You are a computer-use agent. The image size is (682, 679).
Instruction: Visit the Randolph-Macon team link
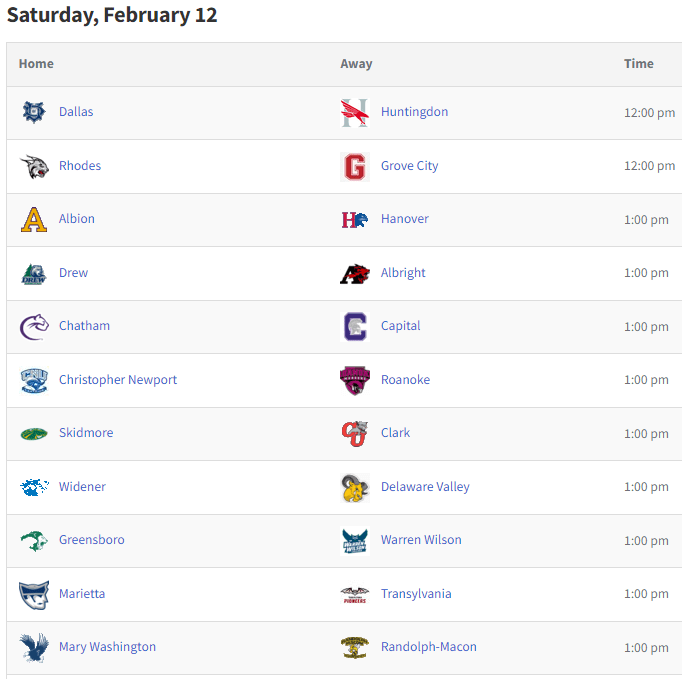click(x=429, y=647)
